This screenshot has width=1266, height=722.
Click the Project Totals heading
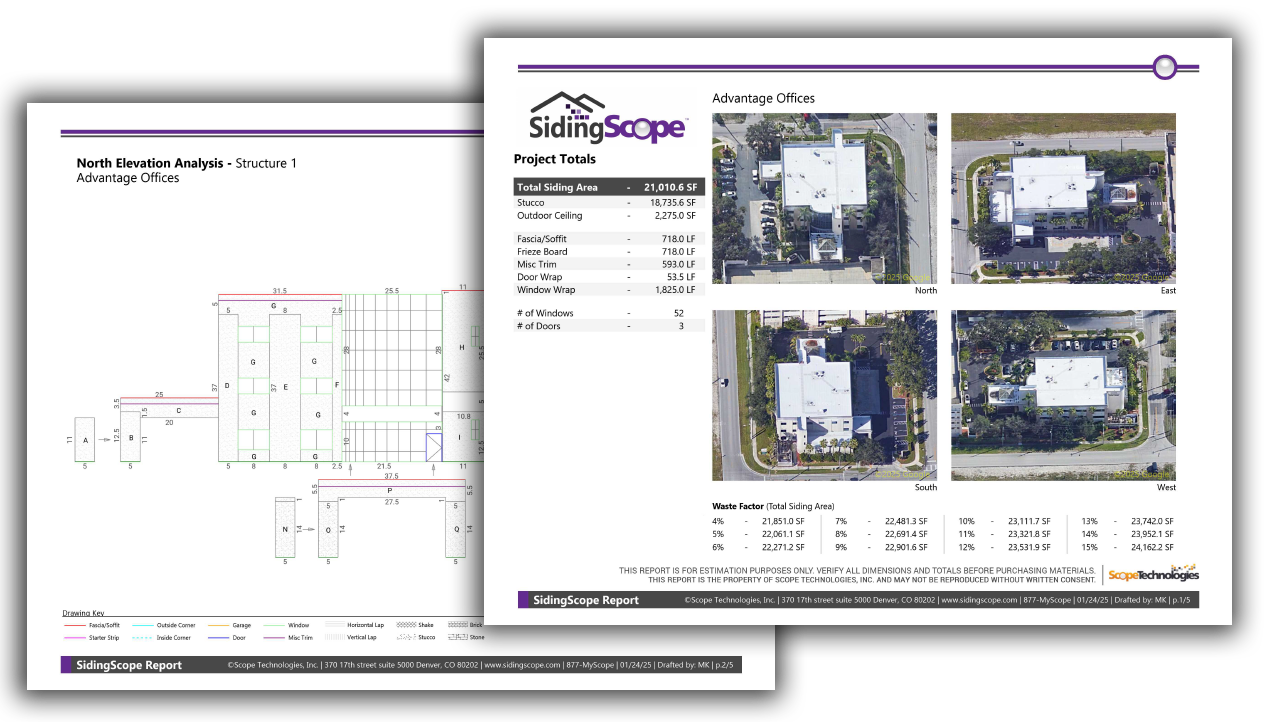554,159
